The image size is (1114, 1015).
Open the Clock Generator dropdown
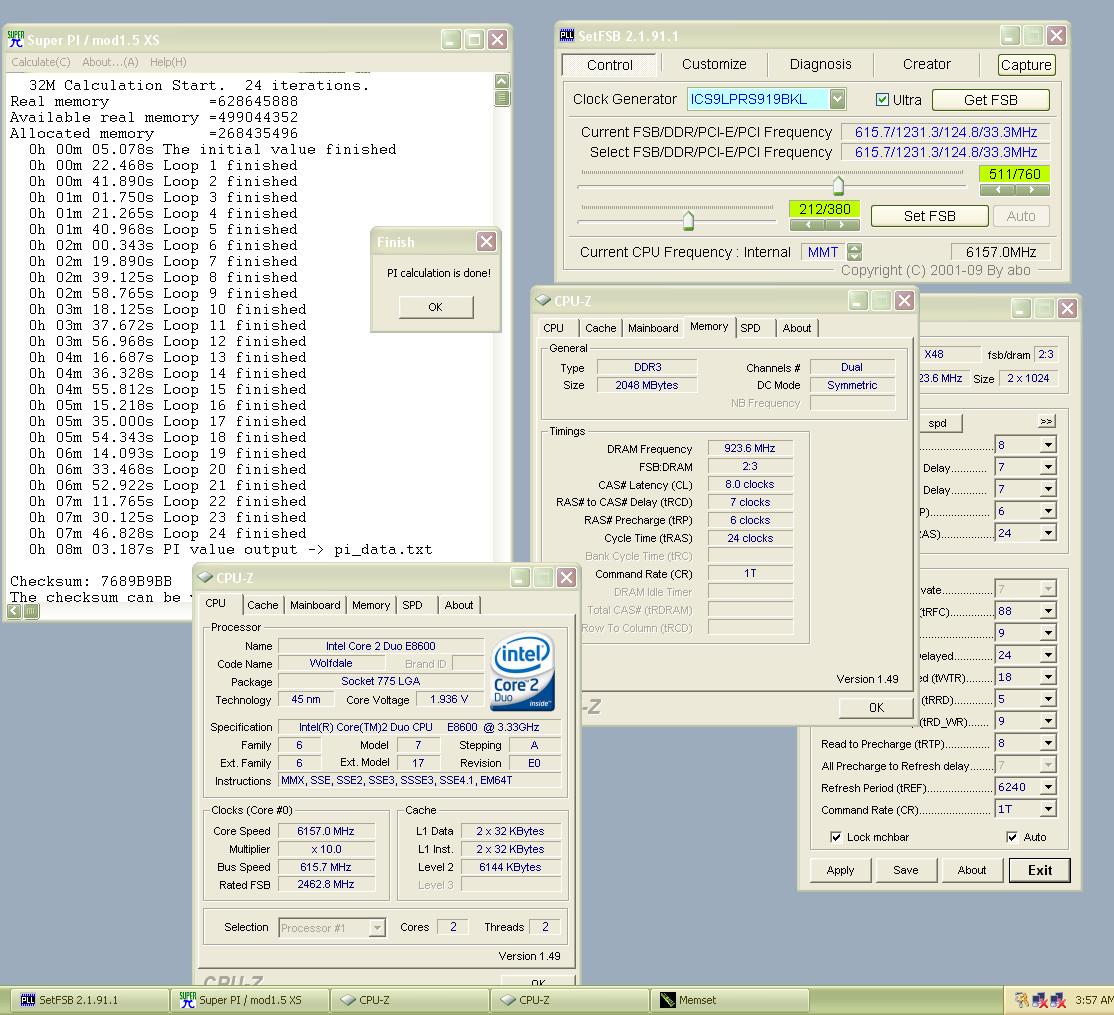pos(838,99)
